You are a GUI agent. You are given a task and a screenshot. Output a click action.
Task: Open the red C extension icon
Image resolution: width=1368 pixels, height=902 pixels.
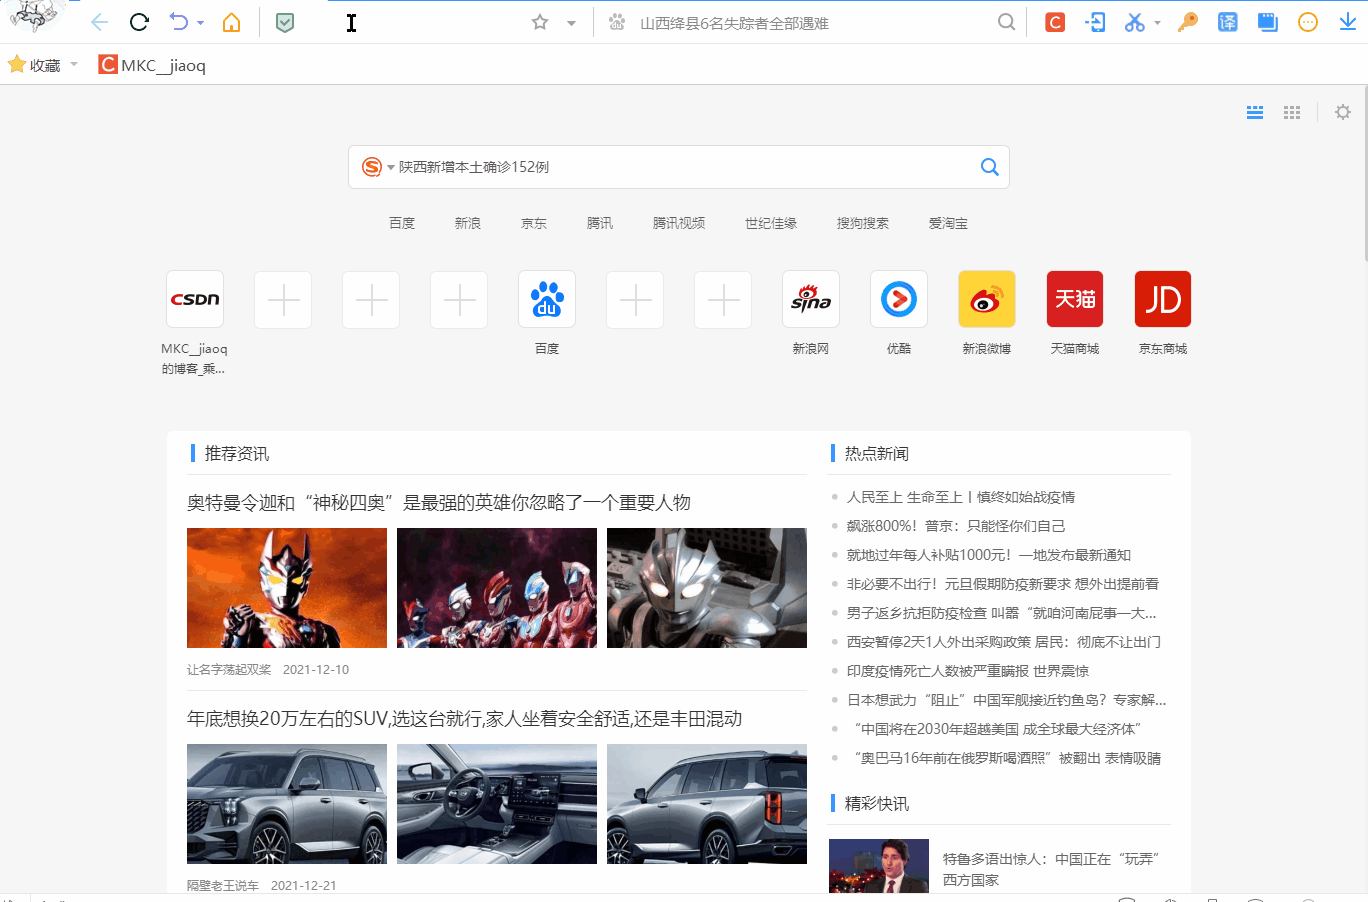[1055, 22]
